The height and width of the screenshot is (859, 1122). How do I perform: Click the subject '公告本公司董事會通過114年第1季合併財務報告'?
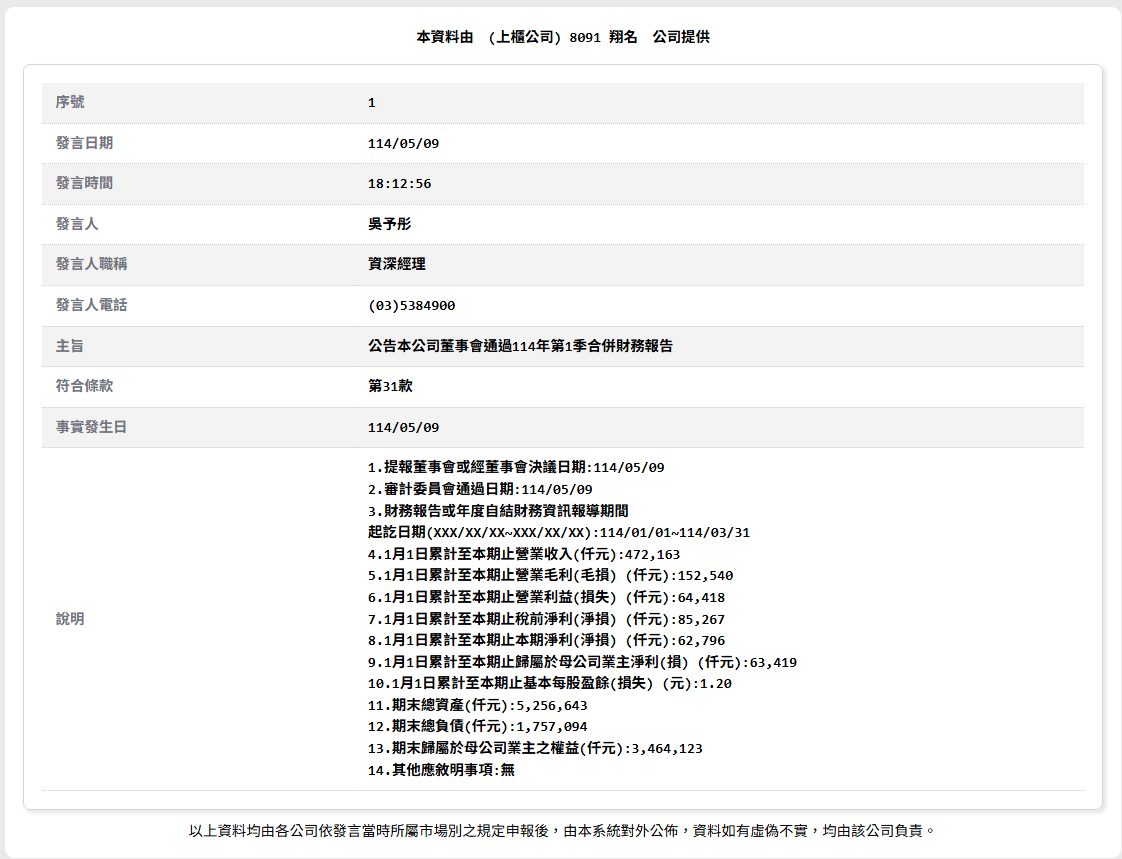coord(520,346)
